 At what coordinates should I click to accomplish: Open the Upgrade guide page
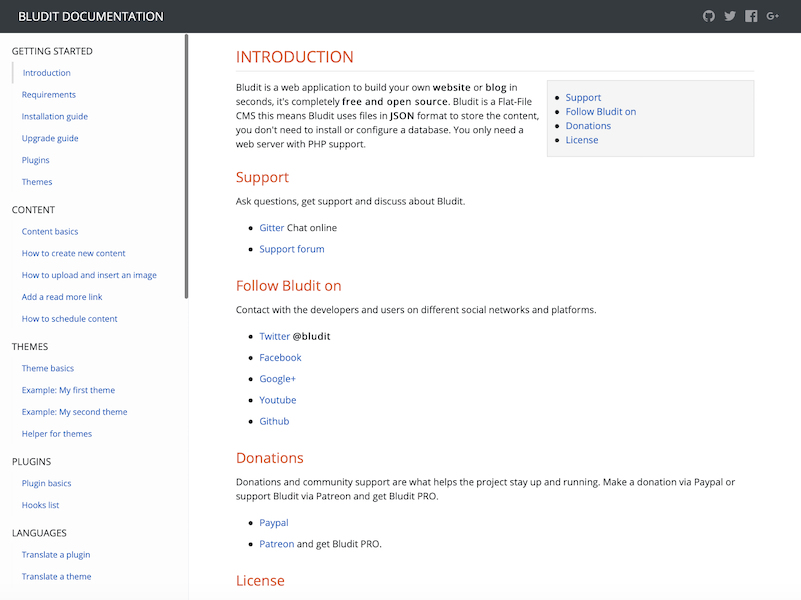pos(50,138)
